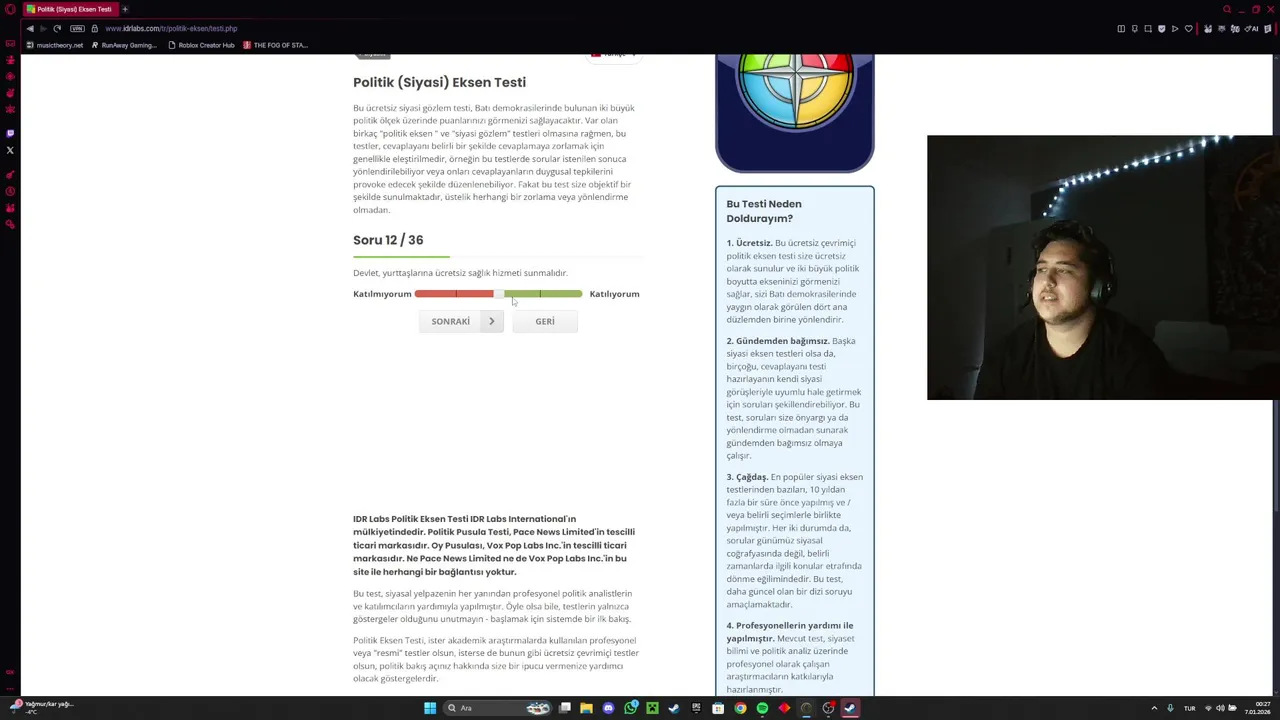Click the green agree side of slider
Screen dimensions: 1280x720
(543, 294)
